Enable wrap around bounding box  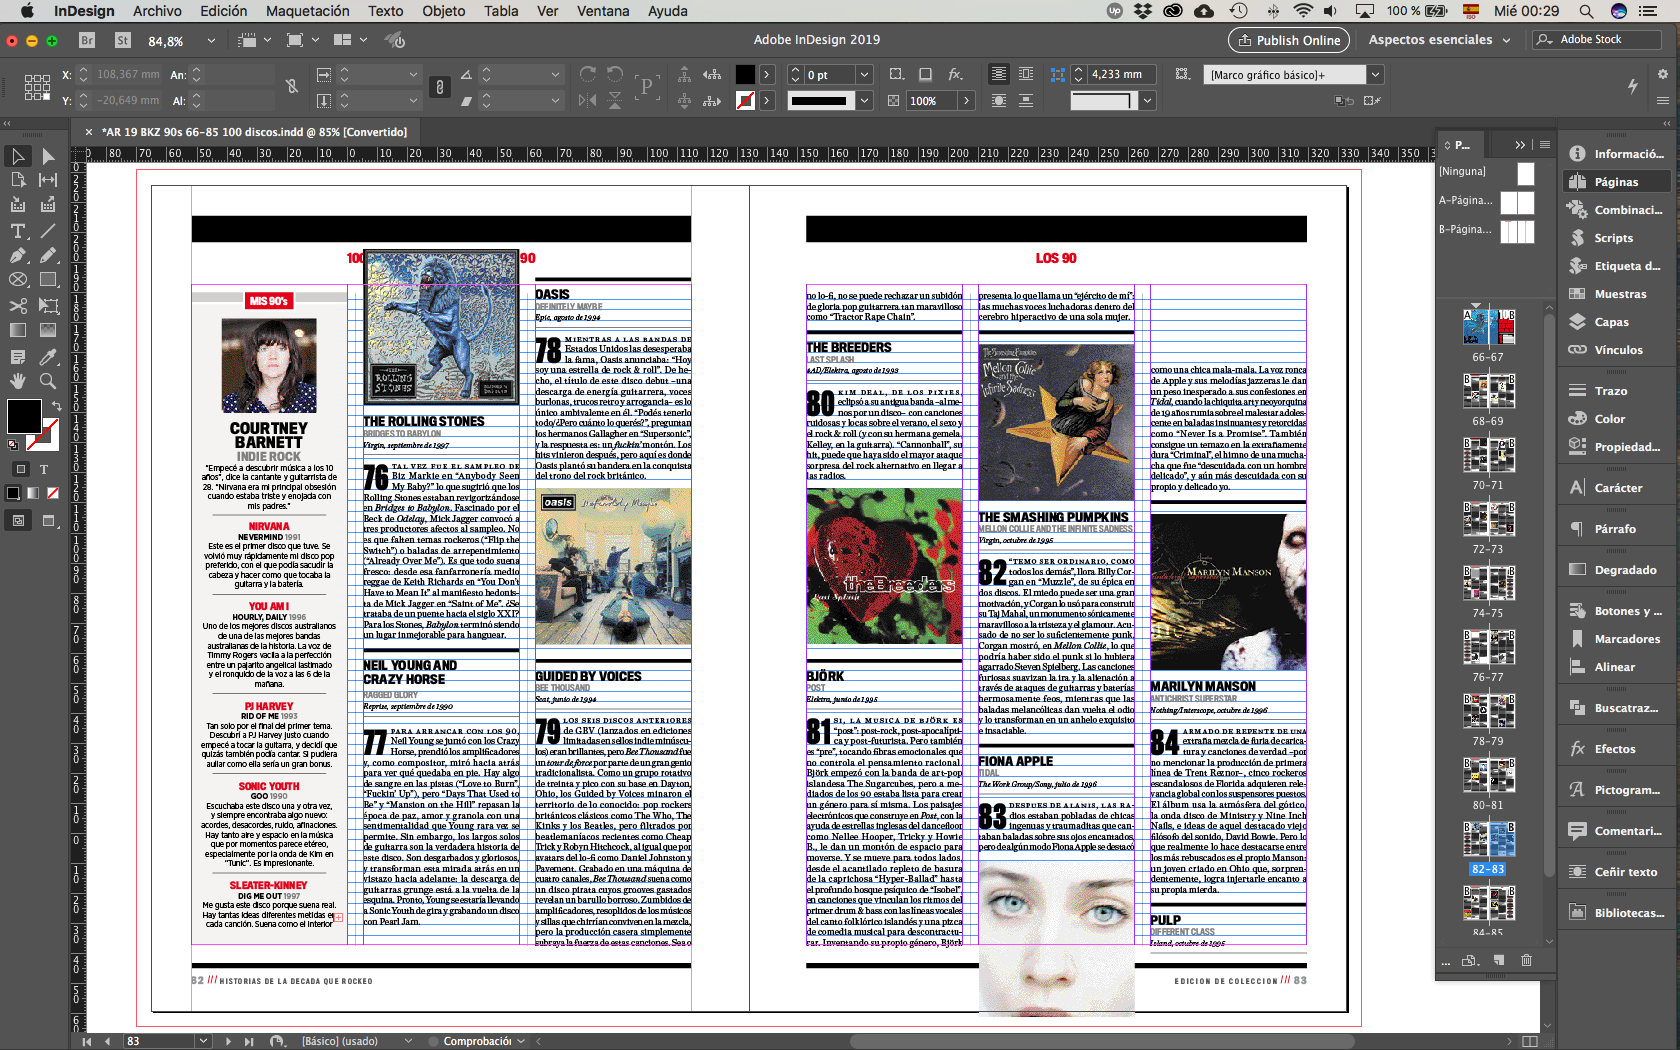(1026, 74)
